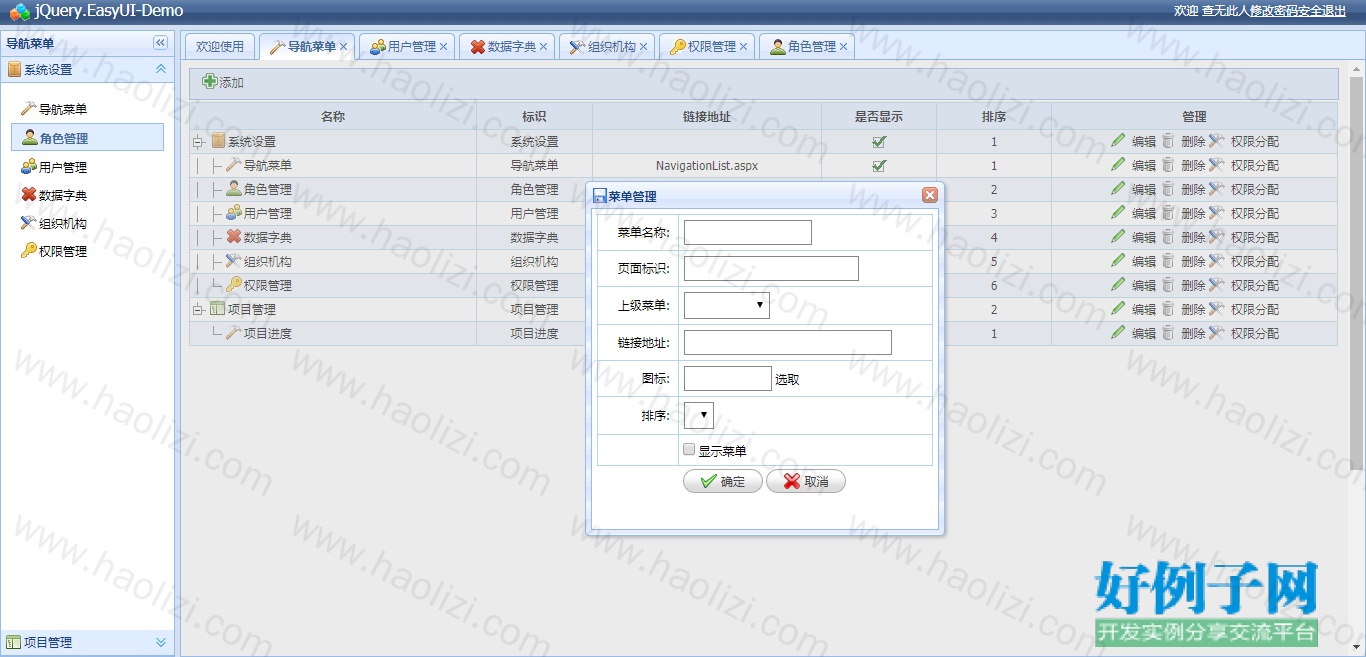Collapse the 导航菜单 side panel
Image resolution: width=1366 pixels, height=657 pixels.
(x=160, y=43)
